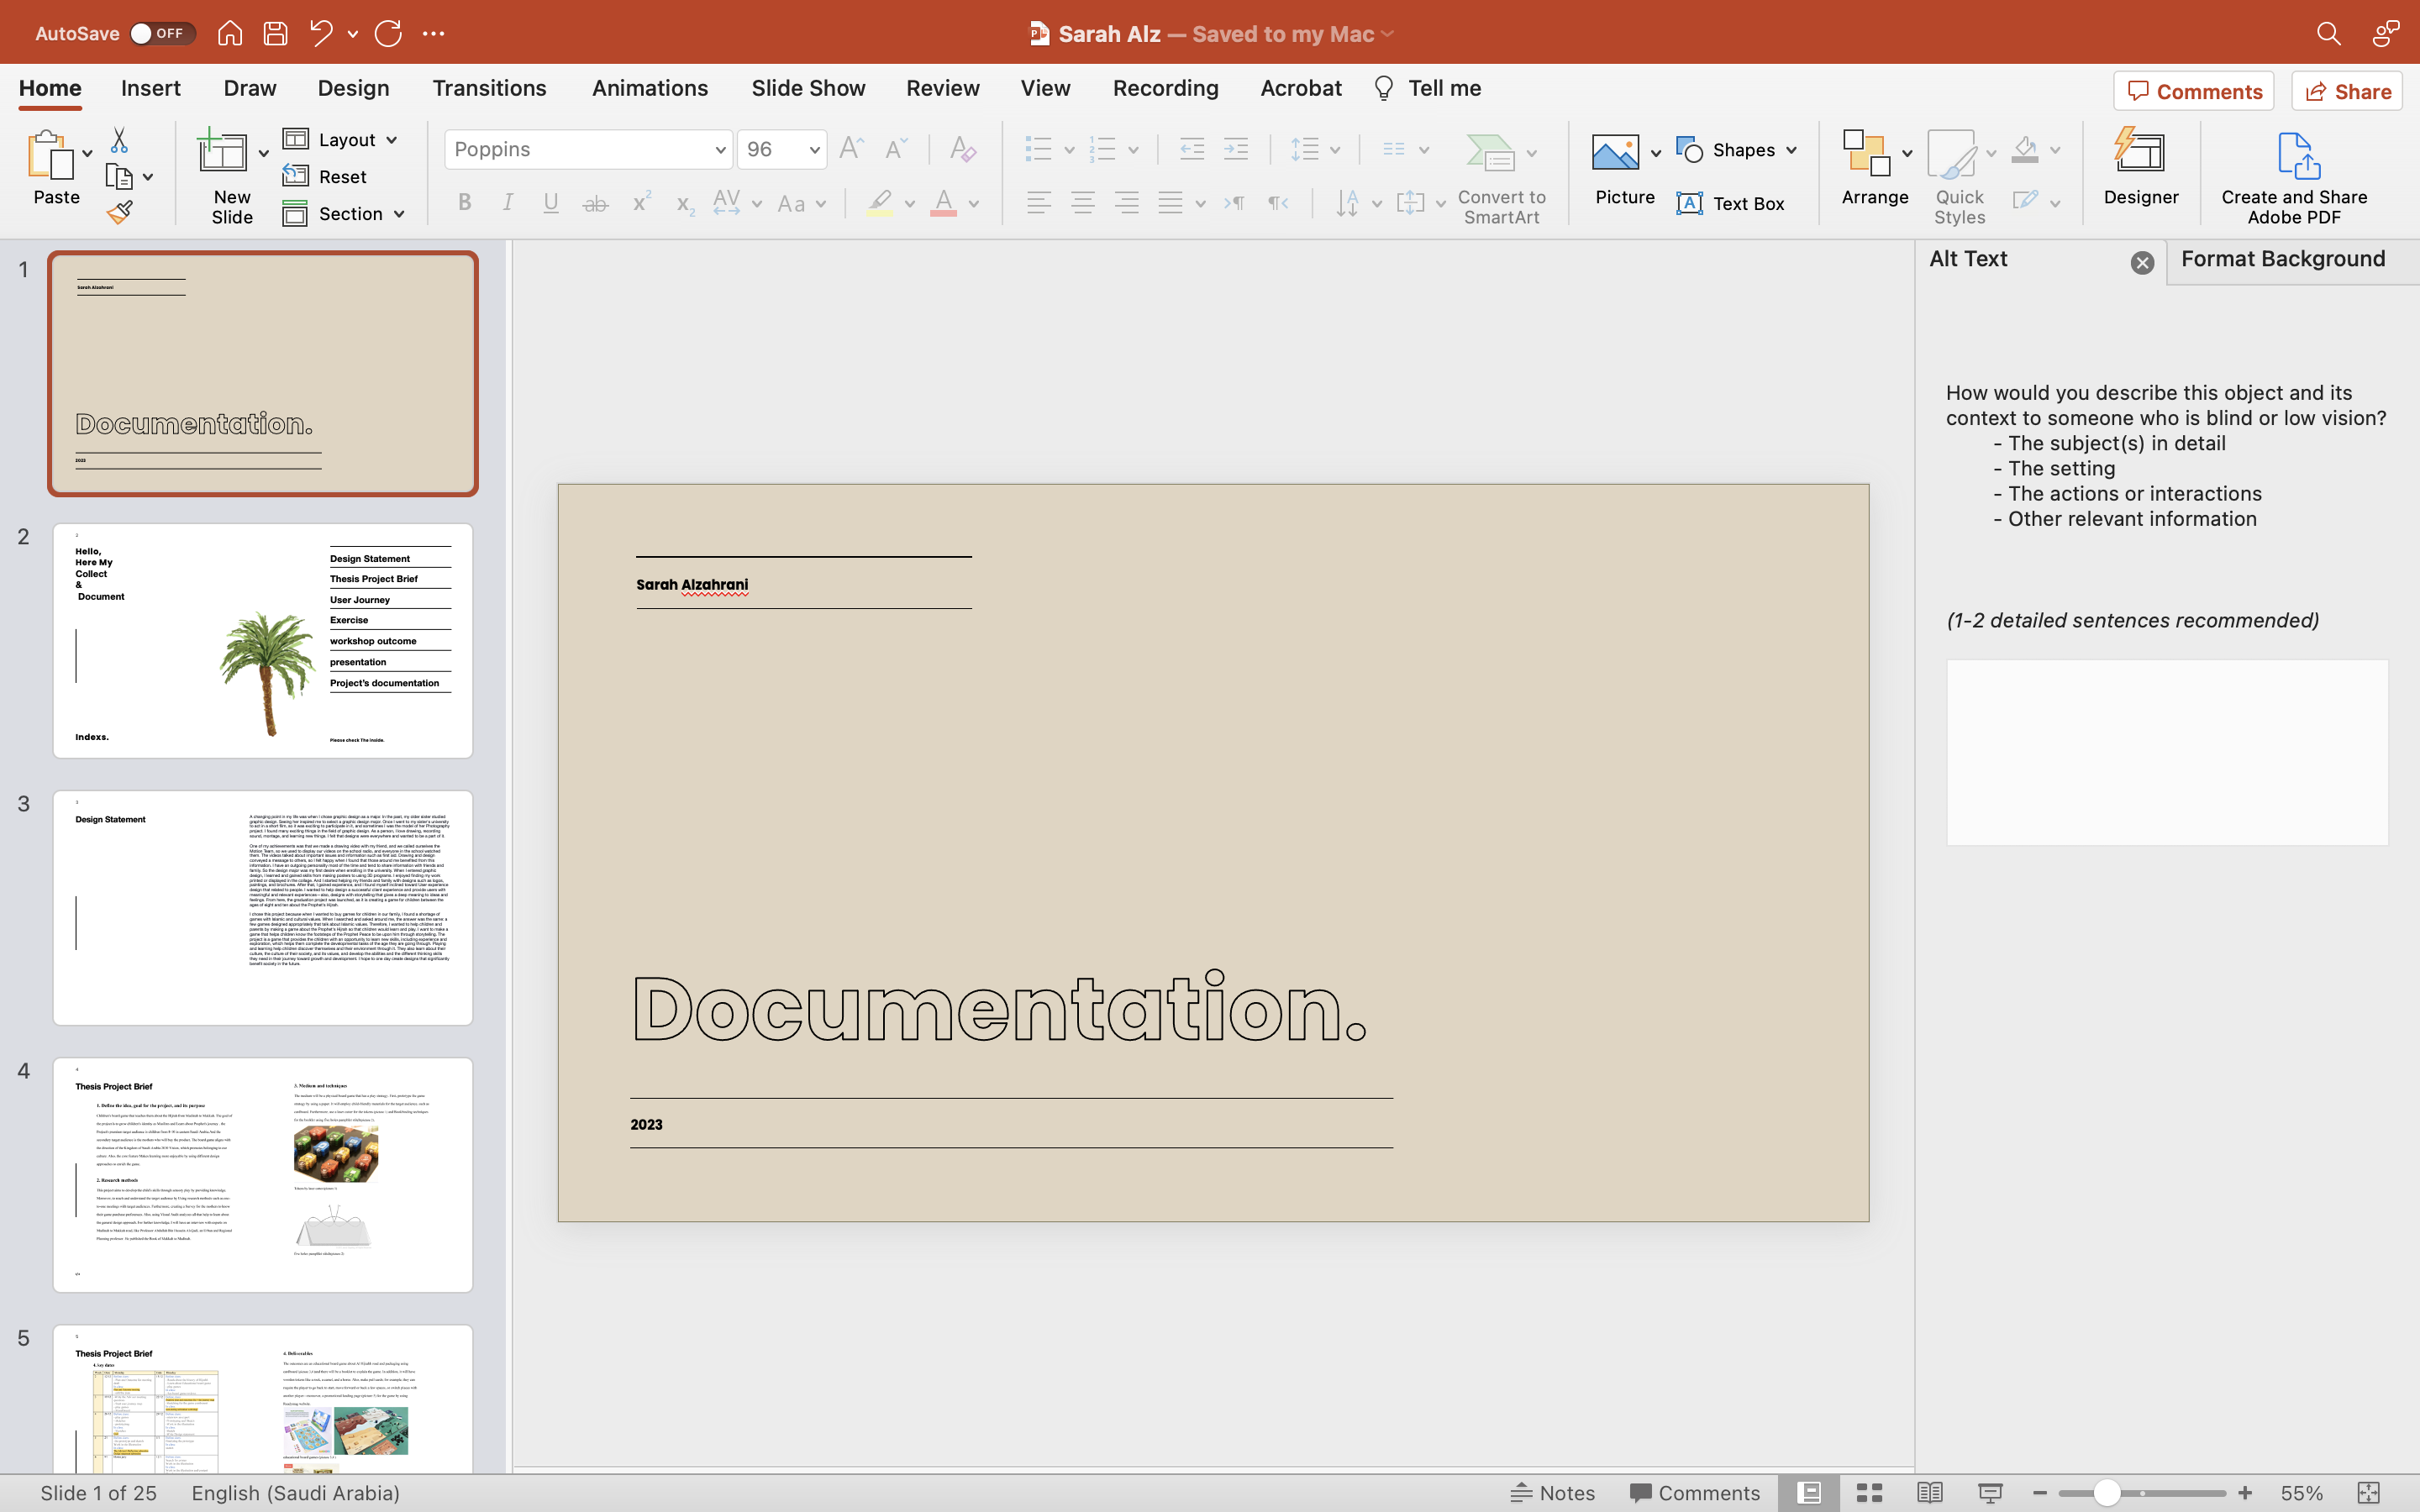Click the Reset slide button
The height and width of the screenshot is (1512, 2420).
pyautogui.click(x=325, y=177)
